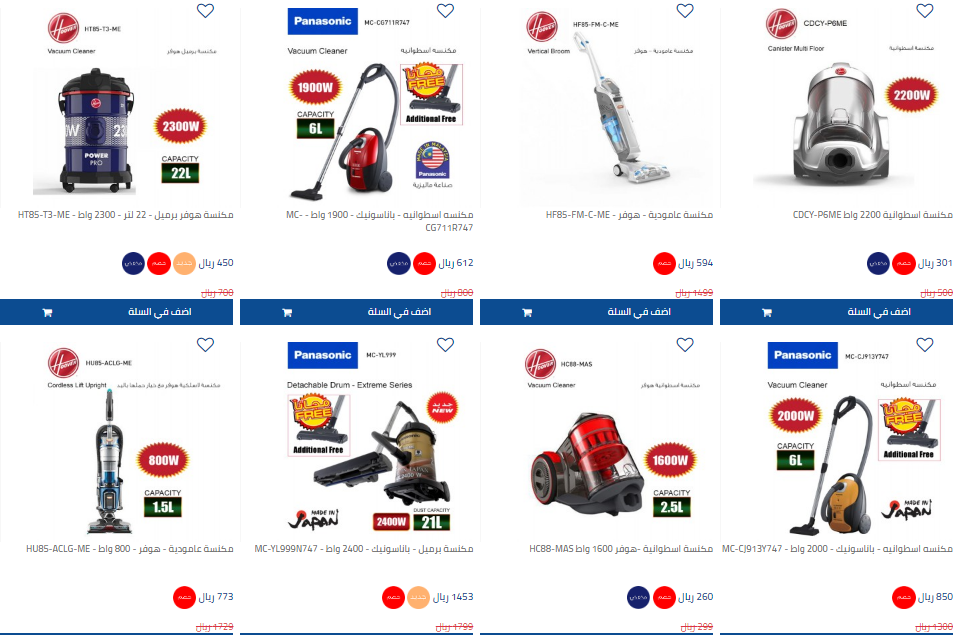The width and height of the screenshot is (975, 635).
Task: Add Hoover HF85-FM-C-ME to wishlist
Action: tap(685, 11)
